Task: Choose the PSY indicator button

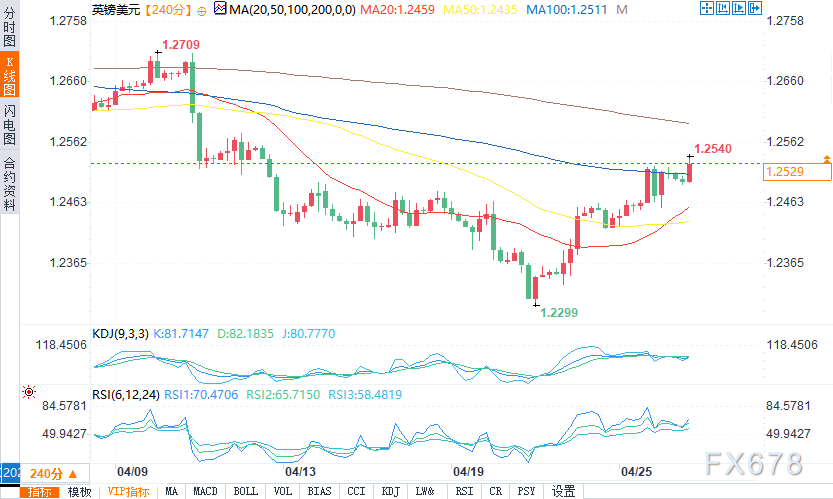Action: (526, 492)
